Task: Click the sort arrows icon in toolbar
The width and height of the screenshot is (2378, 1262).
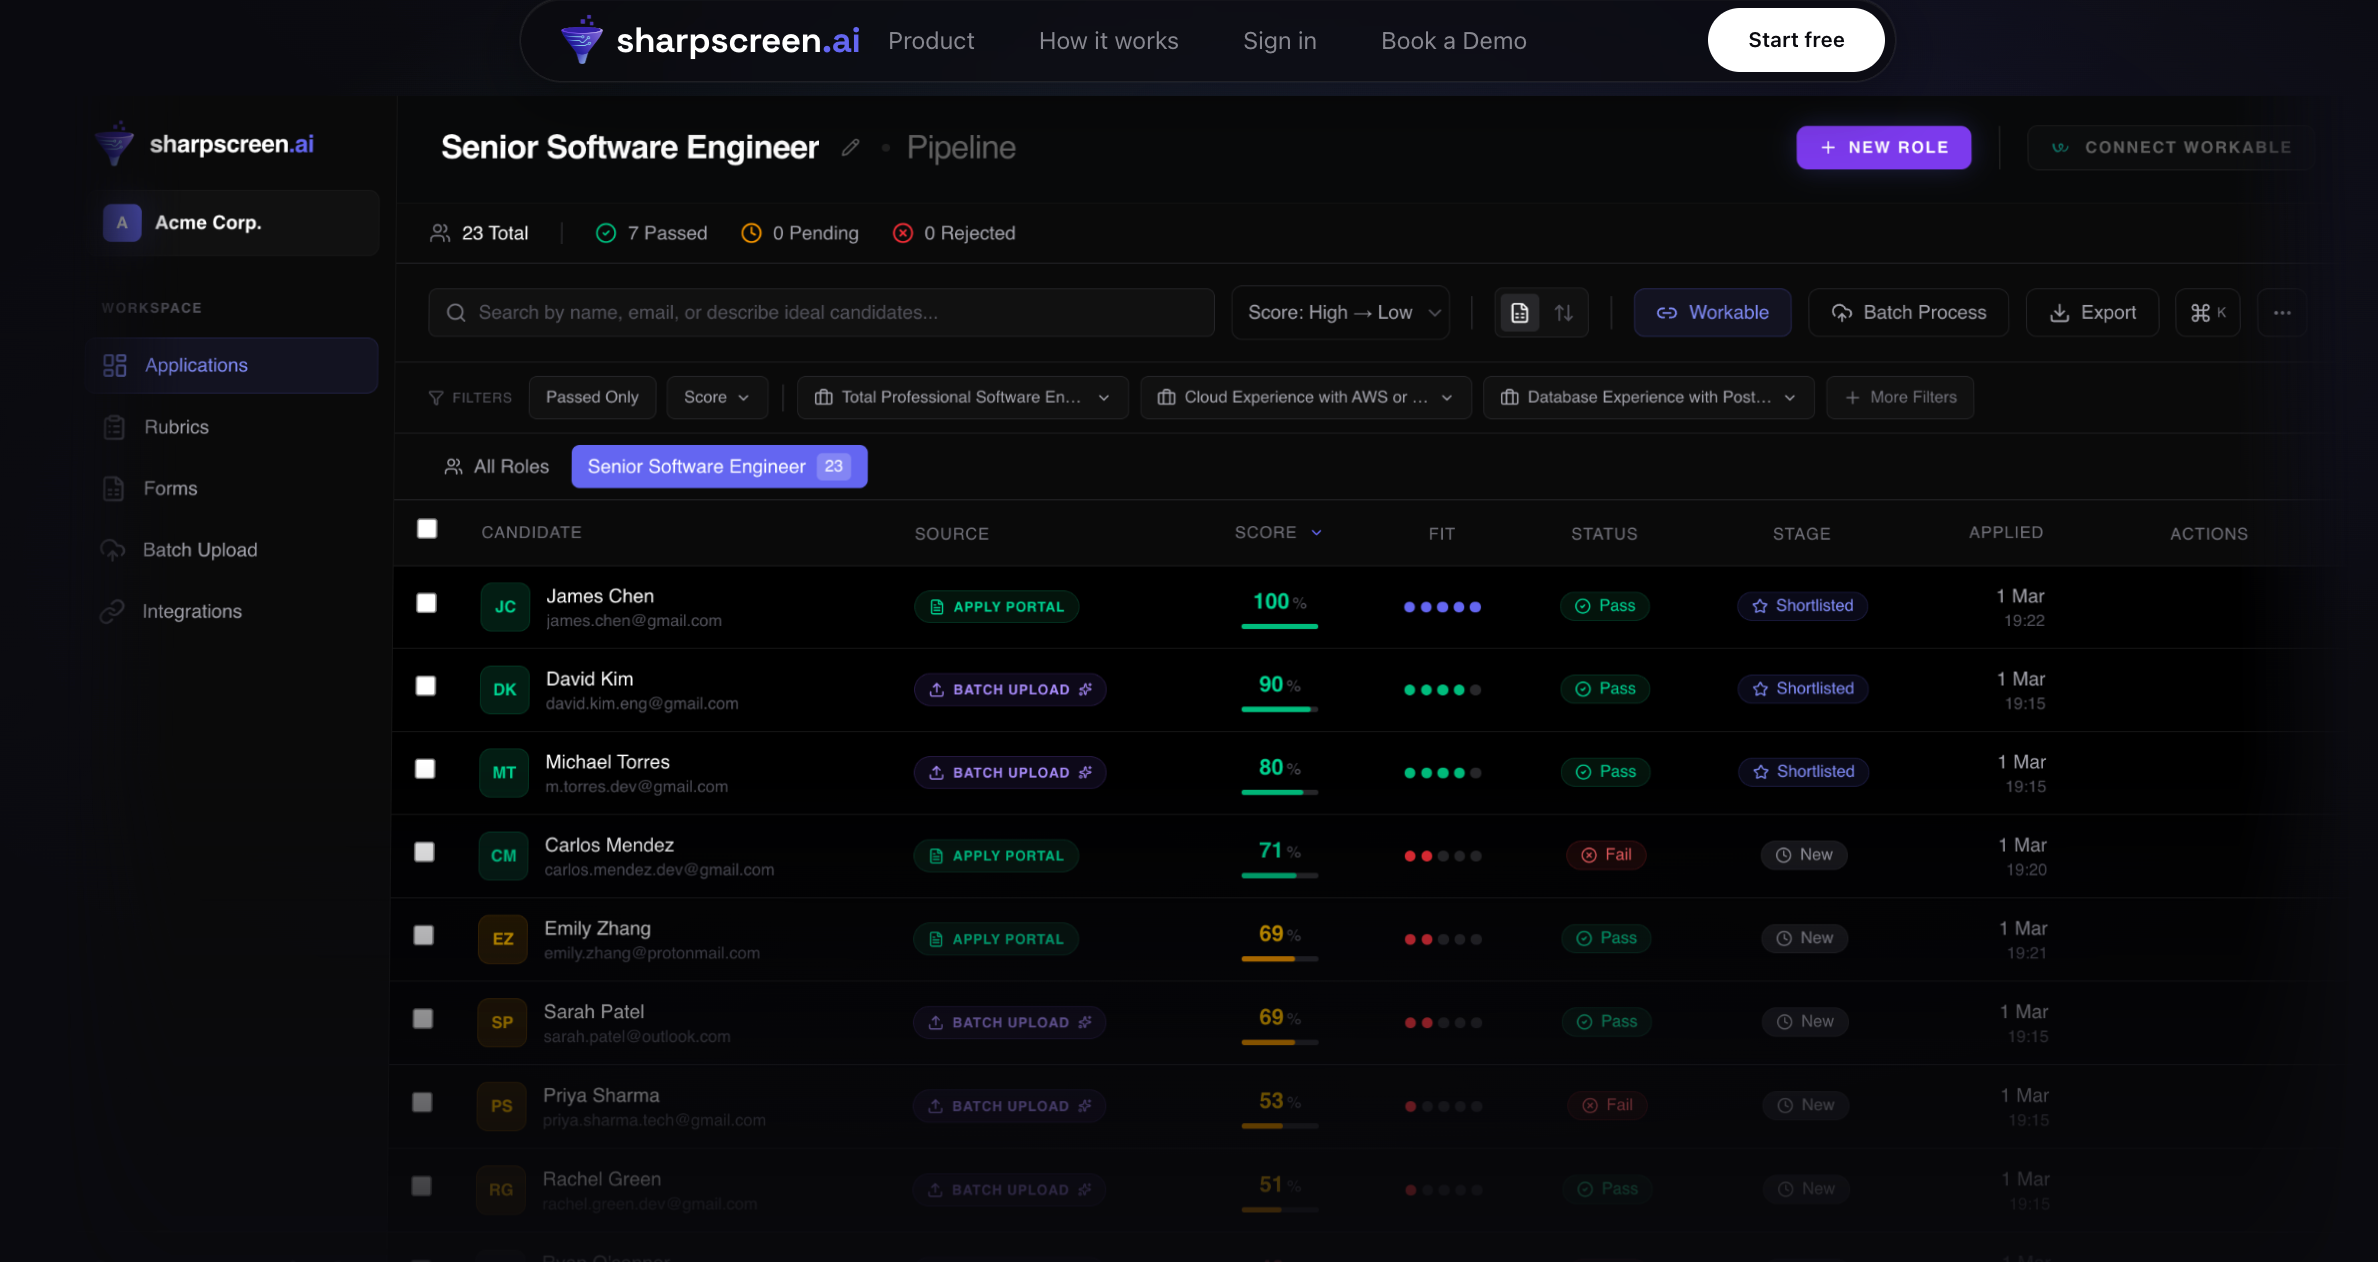Action: click(1564, 313)
